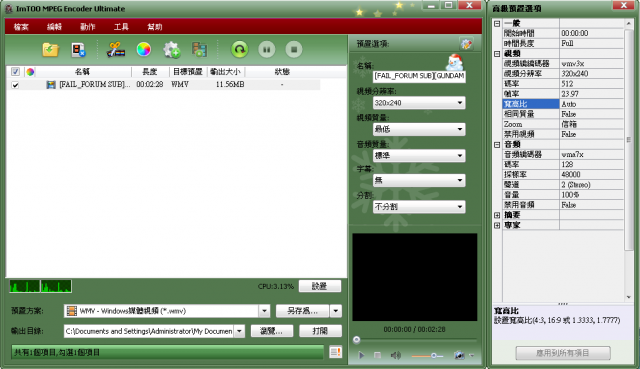Screen dimensions: 640x369
Task: Select the 寬高比 Auto property row
Action: 563,104
